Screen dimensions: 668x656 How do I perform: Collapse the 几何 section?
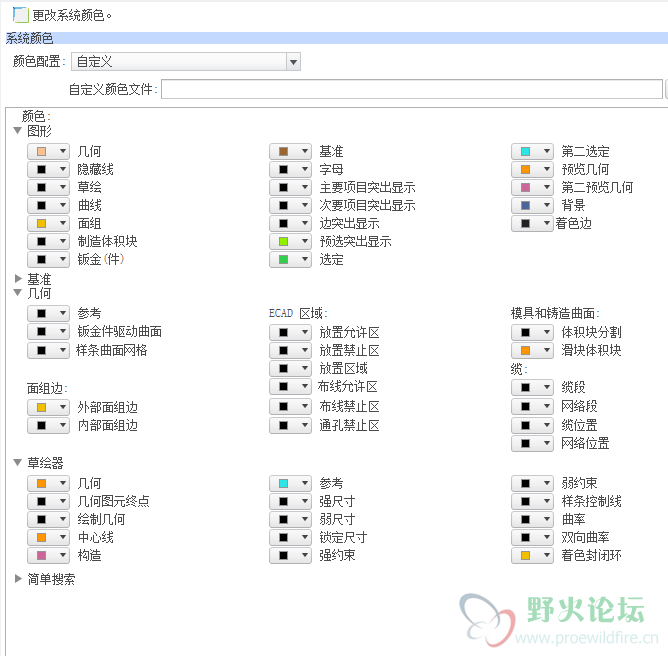17,293
